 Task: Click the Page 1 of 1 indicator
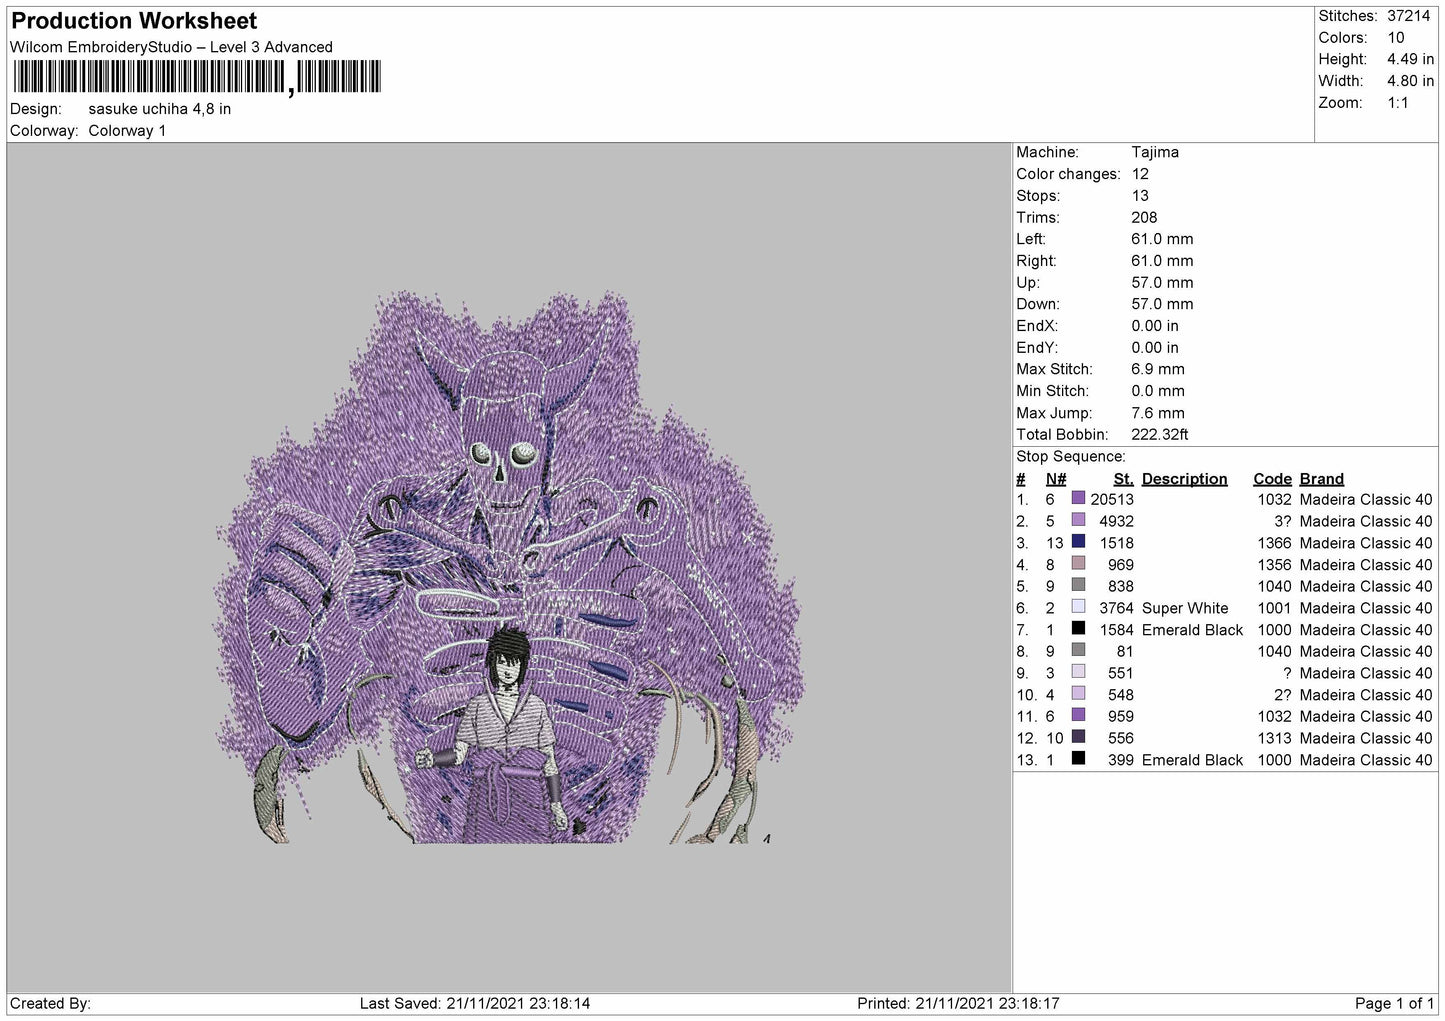(1395, 1003)
